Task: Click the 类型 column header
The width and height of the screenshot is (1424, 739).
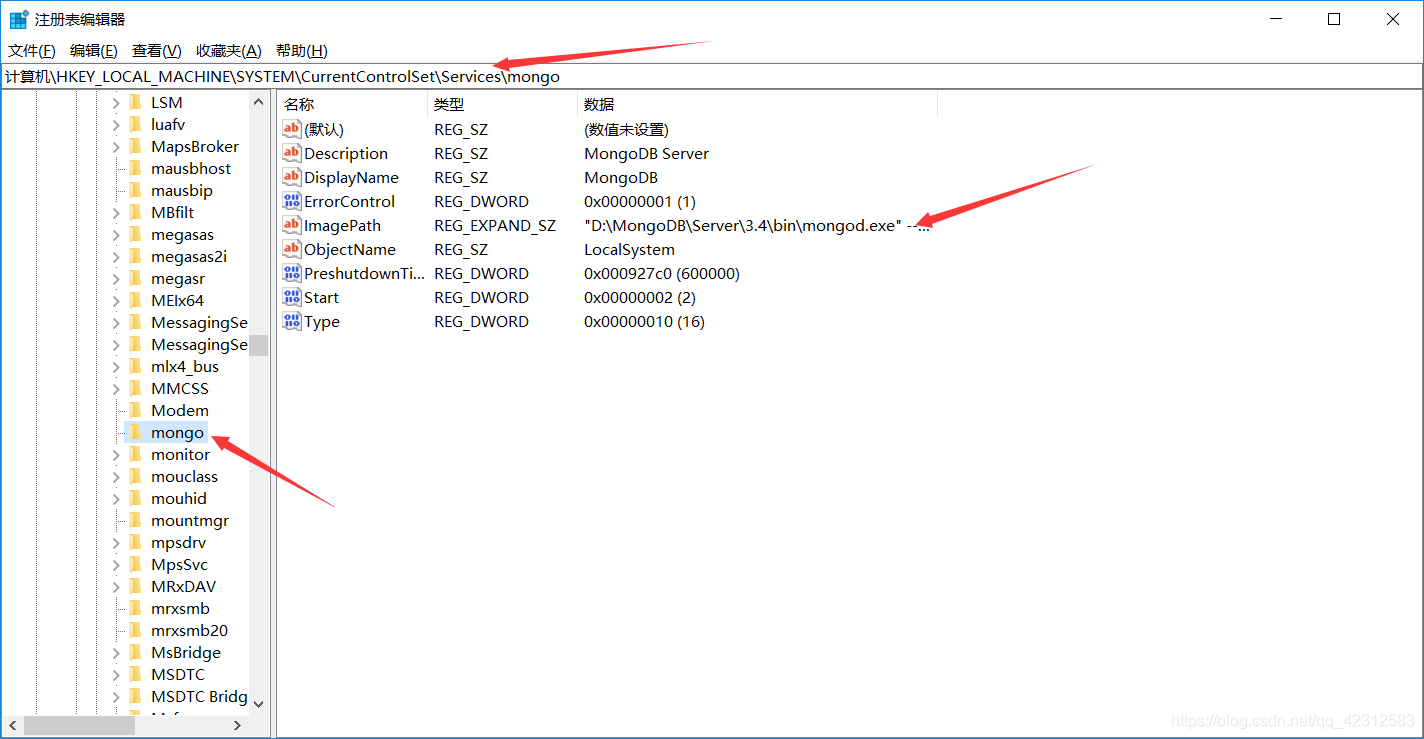Action: pos(503,104)
